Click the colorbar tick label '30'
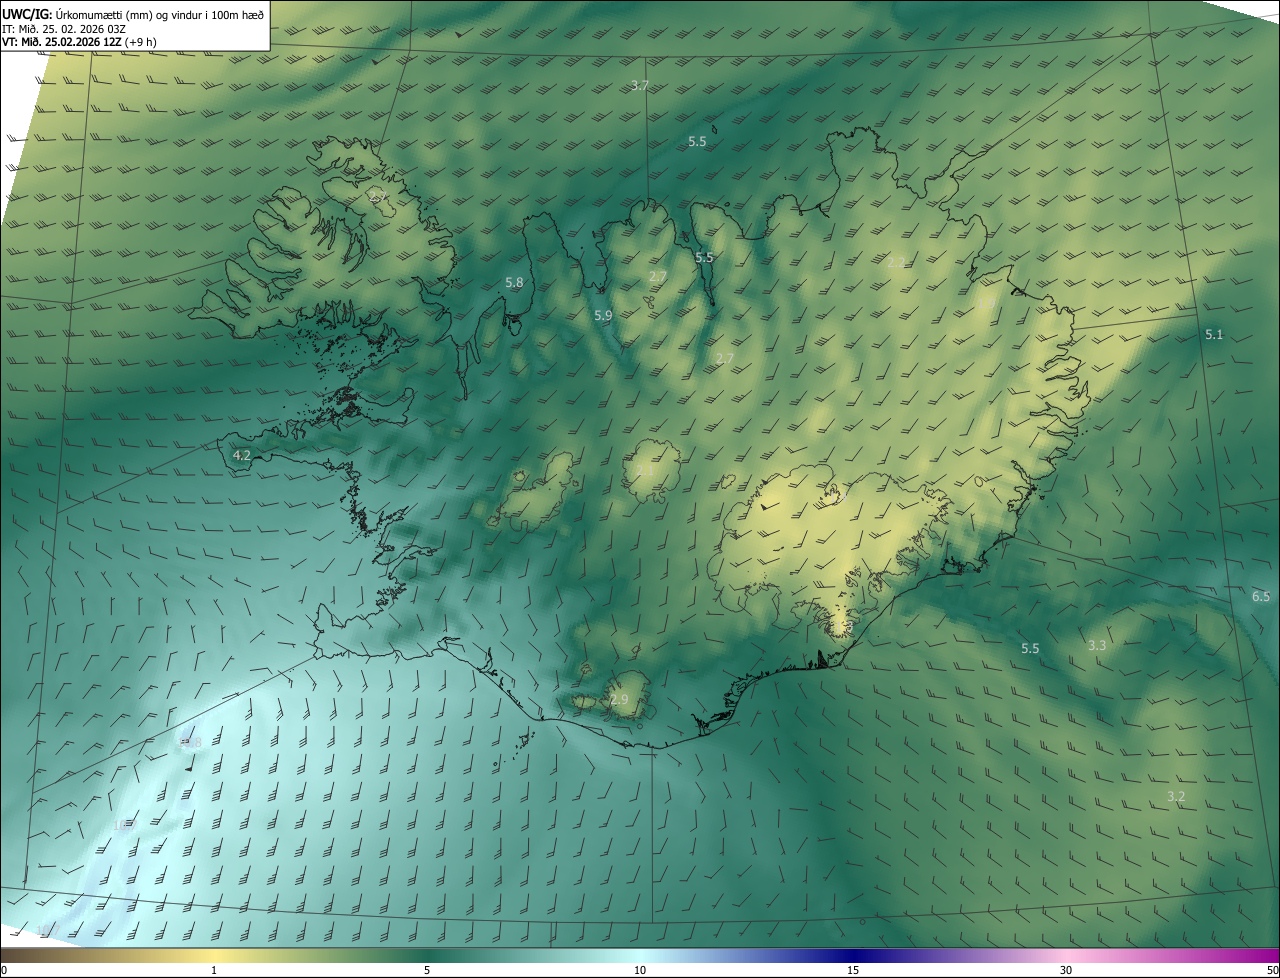The image size is (1280, 978). 1066,970
